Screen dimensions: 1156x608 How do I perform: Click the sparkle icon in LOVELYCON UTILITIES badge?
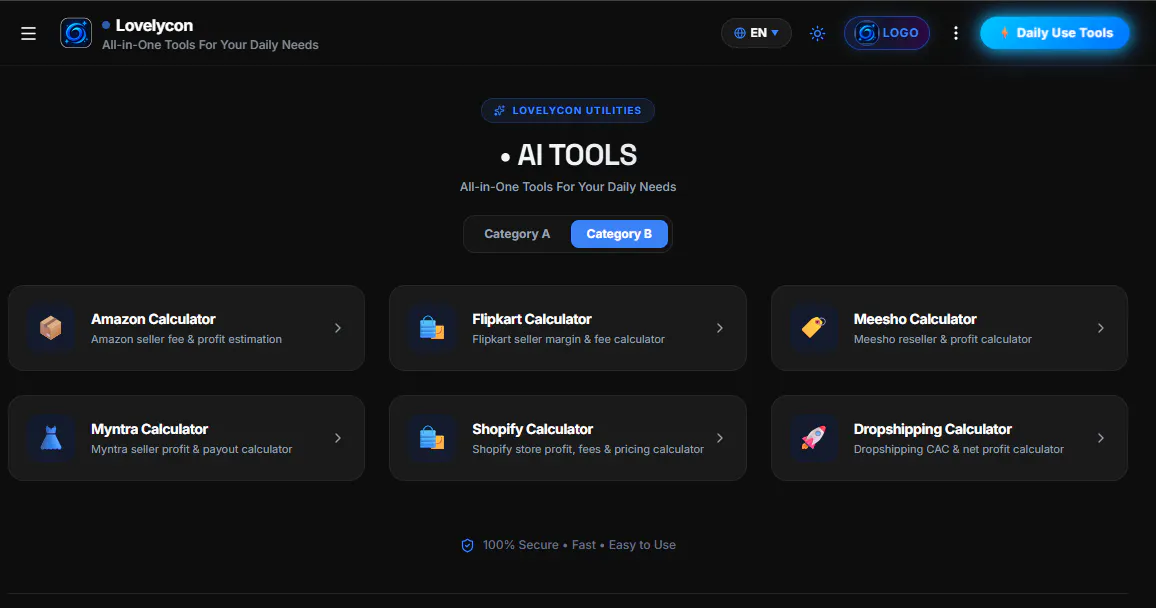[500, 111]
